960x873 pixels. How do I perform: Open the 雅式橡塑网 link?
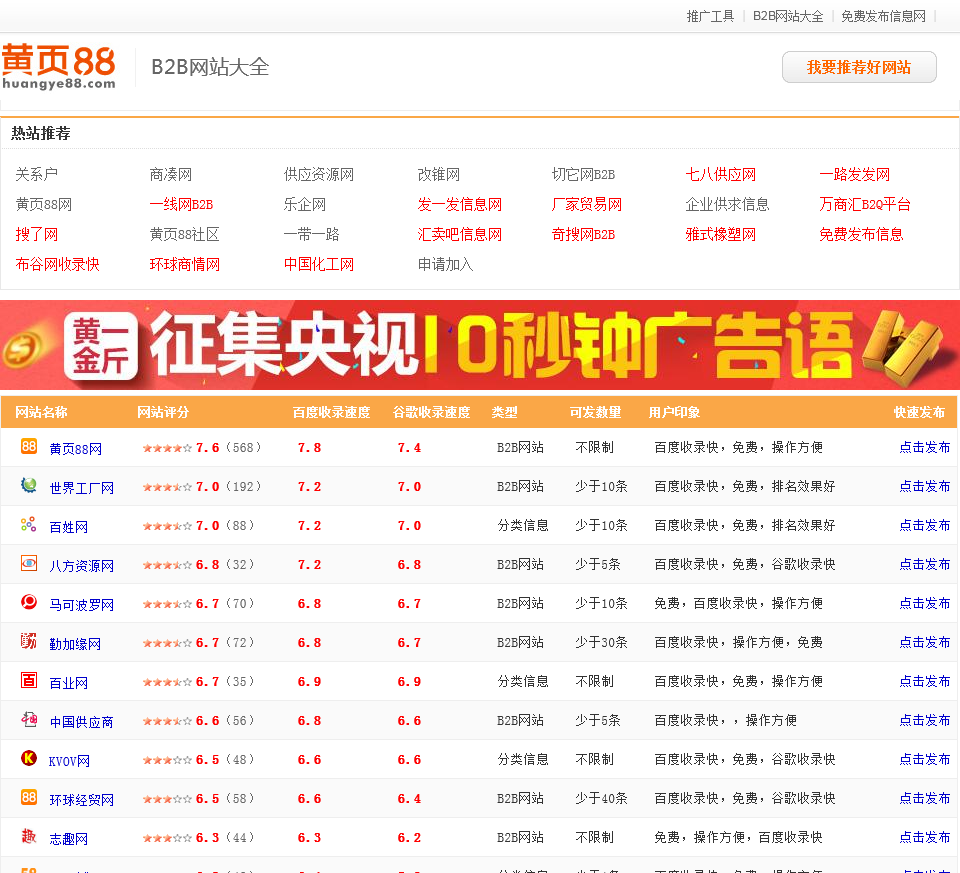tap(721, 234)
